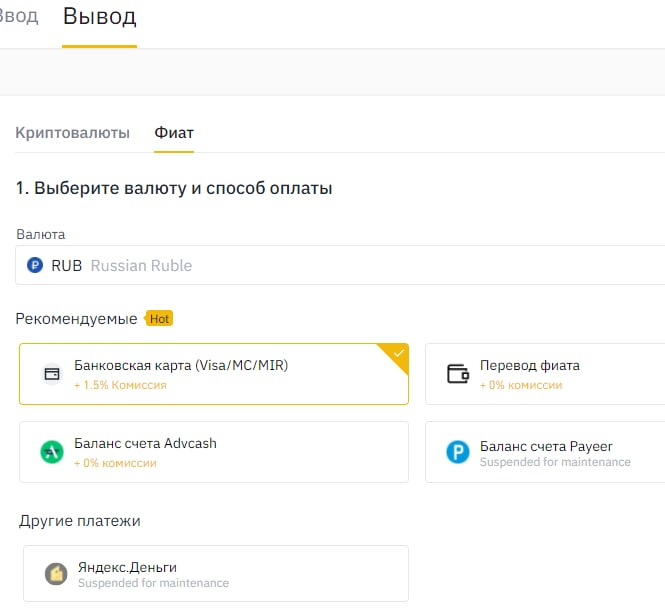Click the blue Payeer logo icon
This screenshot has height=616, width=665.
[x=458, y=452]
